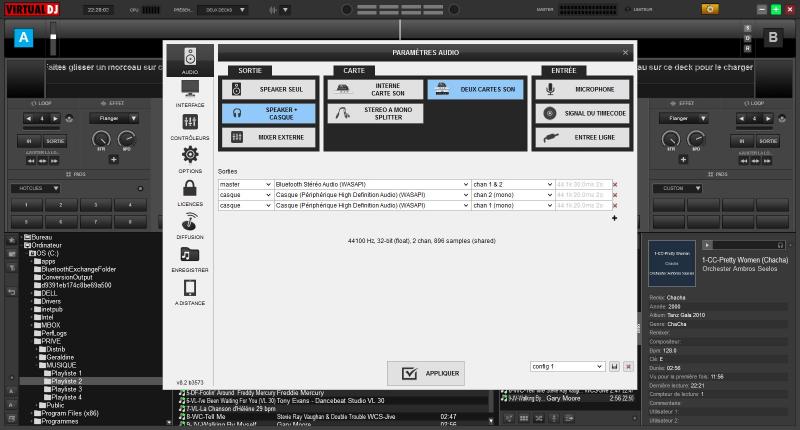Click left deck loop IN button
The width and height of the screenshot is (800, 430).
(x=29, y=141)
